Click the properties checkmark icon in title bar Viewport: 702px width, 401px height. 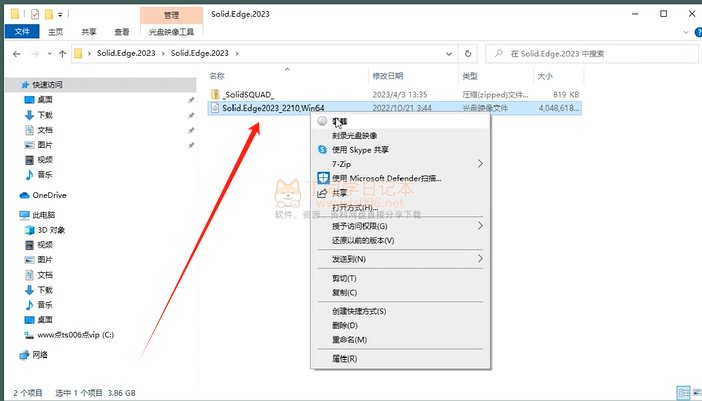[35, 14]
